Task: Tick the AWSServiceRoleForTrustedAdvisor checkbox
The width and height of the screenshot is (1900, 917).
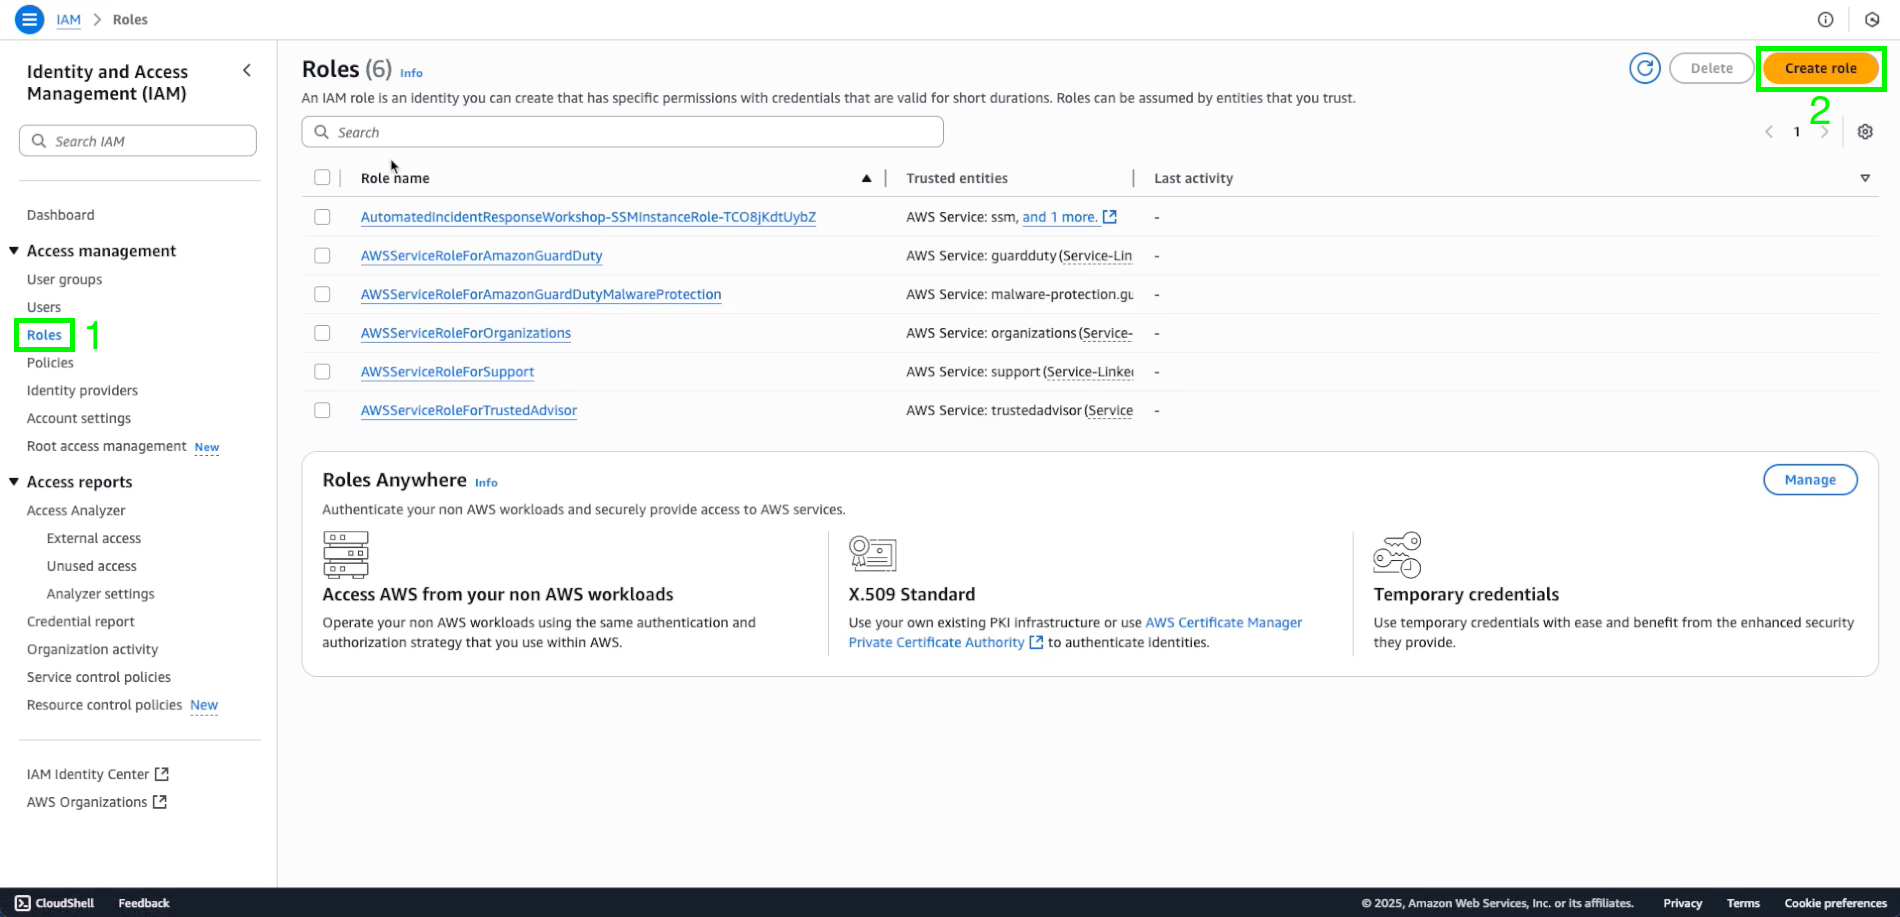Action: (x=322, y=410)
